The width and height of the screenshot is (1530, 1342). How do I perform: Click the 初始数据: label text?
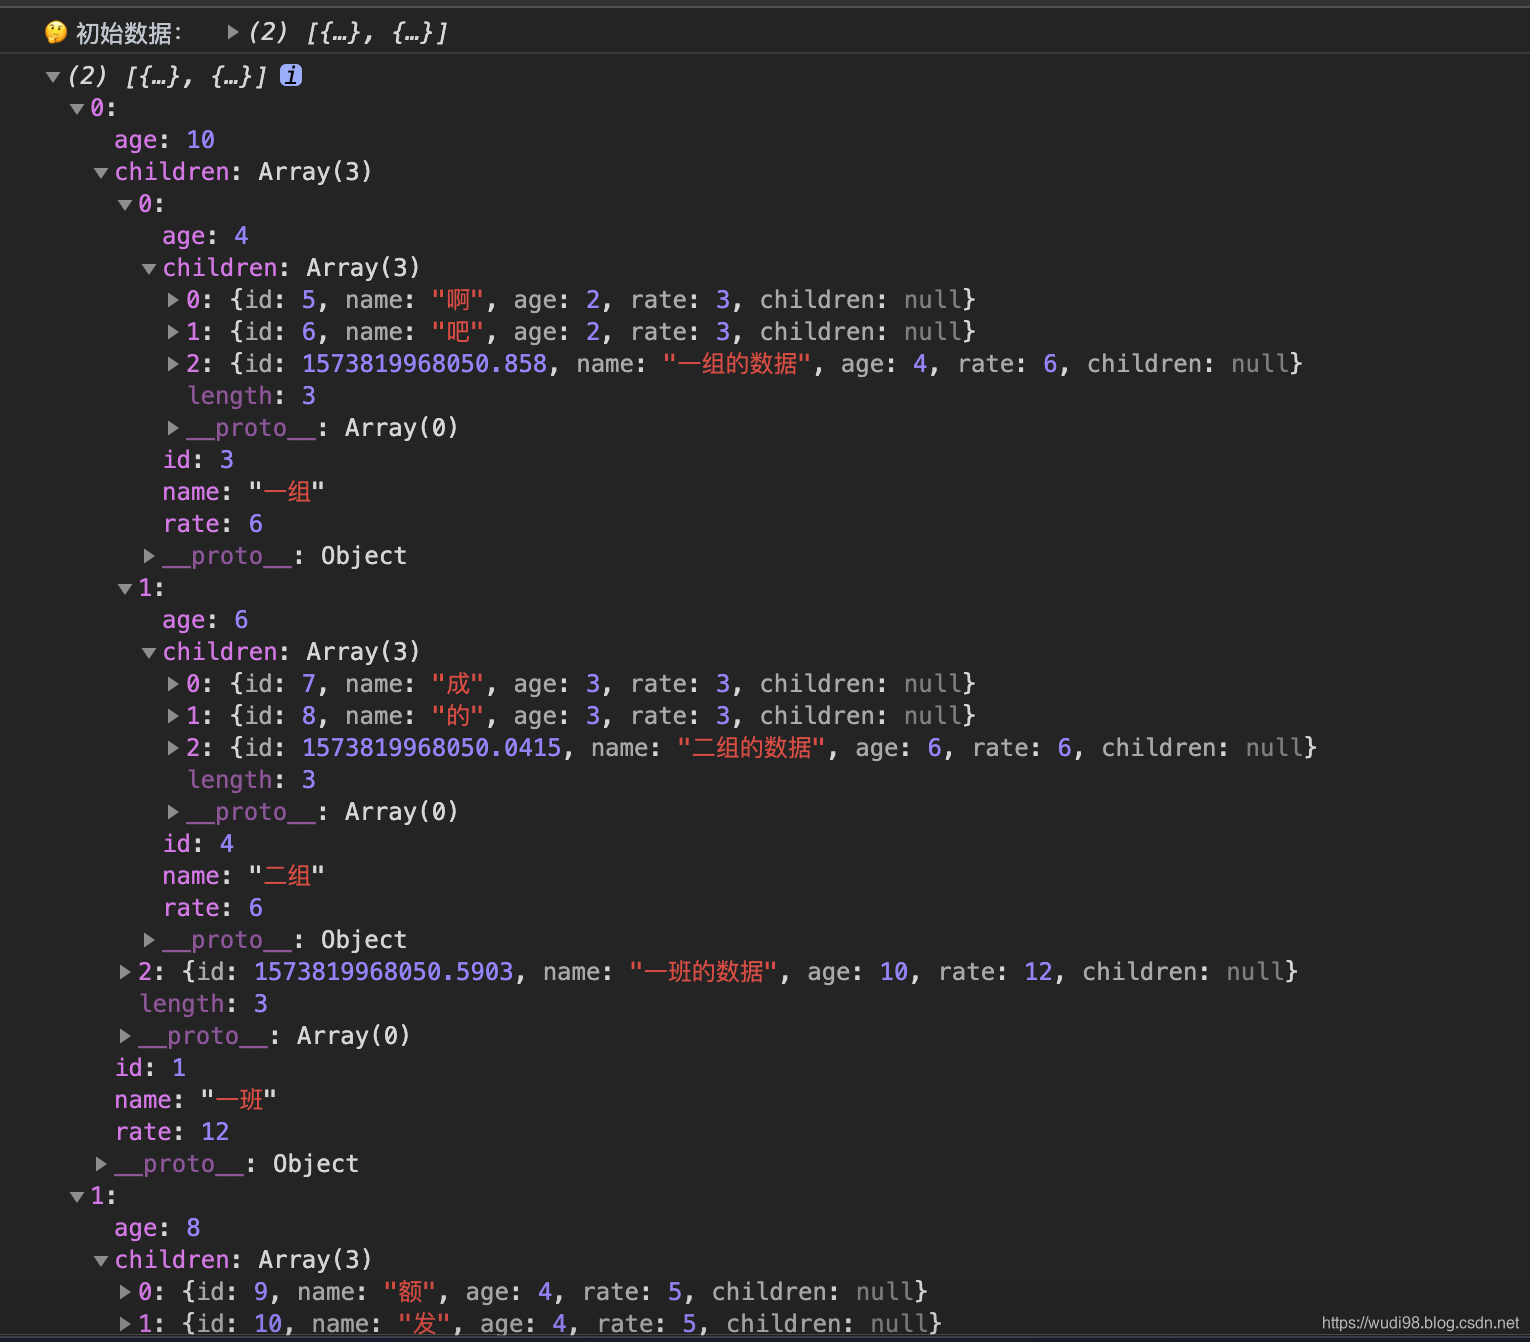click(x=129, y=33)
